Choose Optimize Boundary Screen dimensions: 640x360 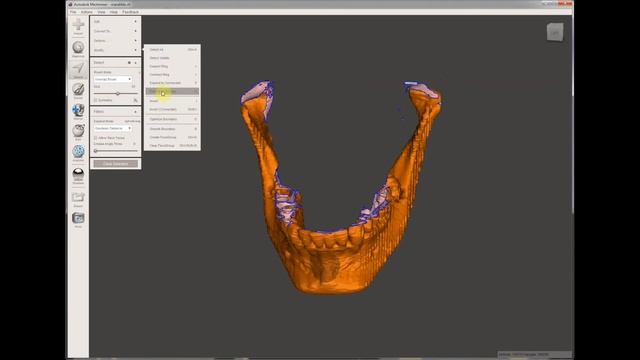pos(173,119)
